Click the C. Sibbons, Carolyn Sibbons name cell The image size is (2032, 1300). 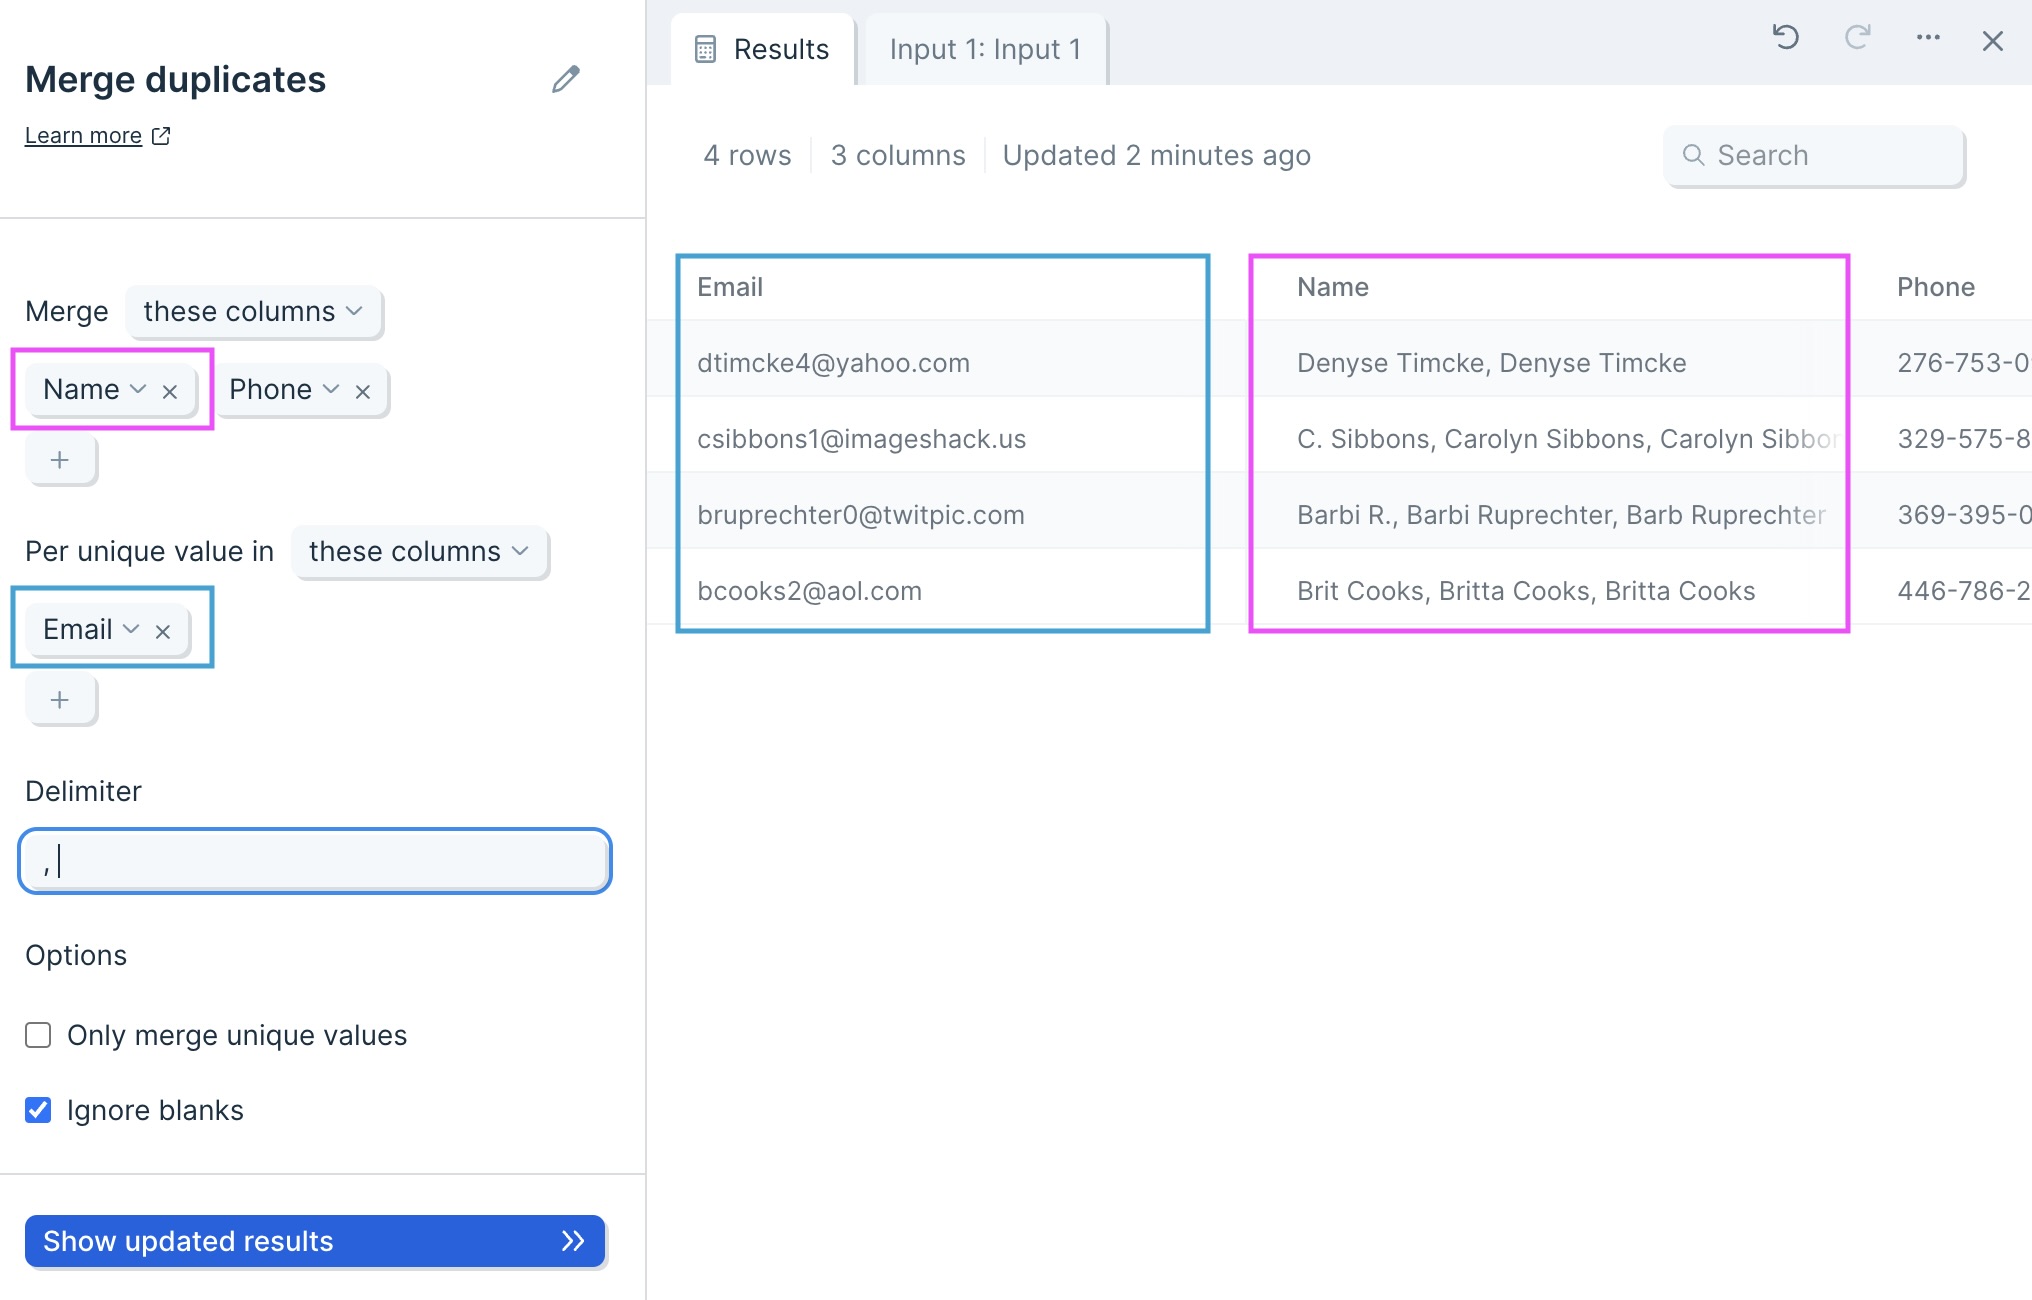tap(1567, 439)
